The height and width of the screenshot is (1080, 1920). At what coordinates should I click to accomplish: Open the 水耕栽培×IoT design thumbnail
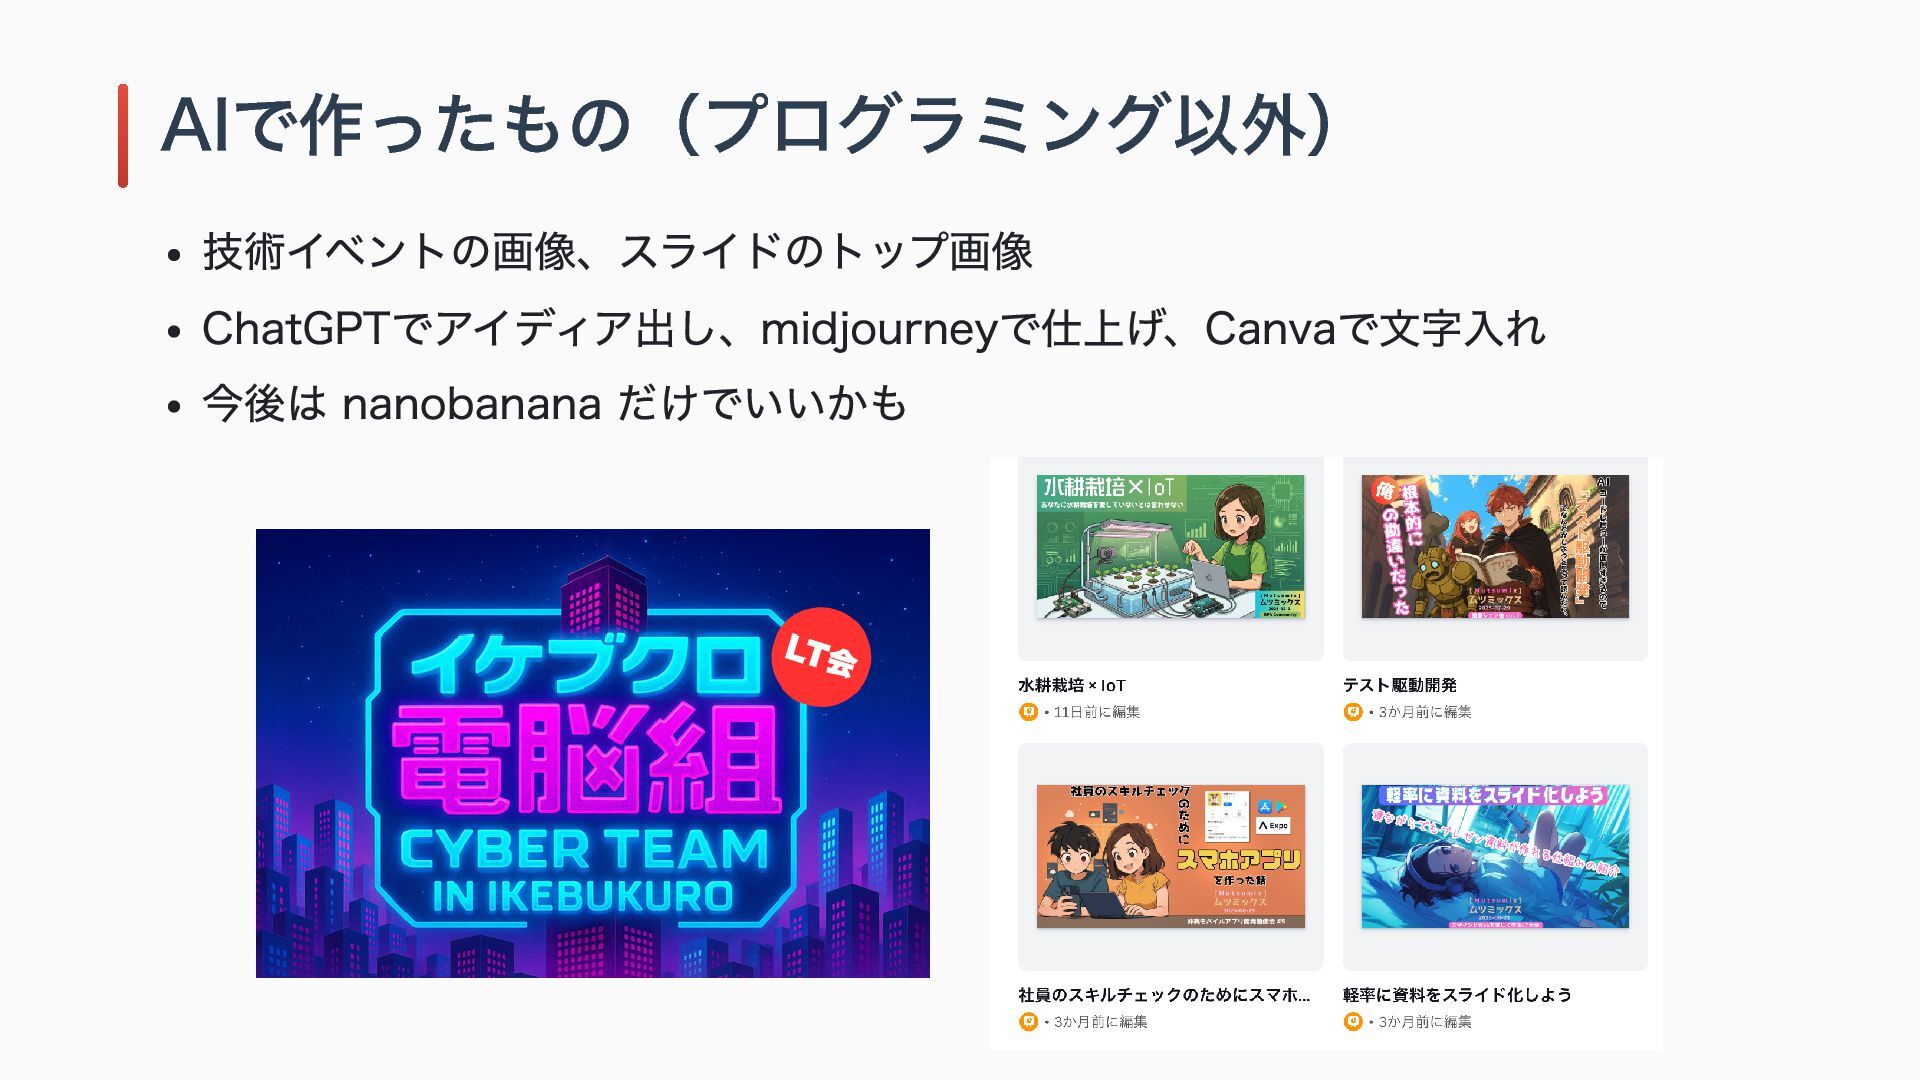(x=1170, y=546)
